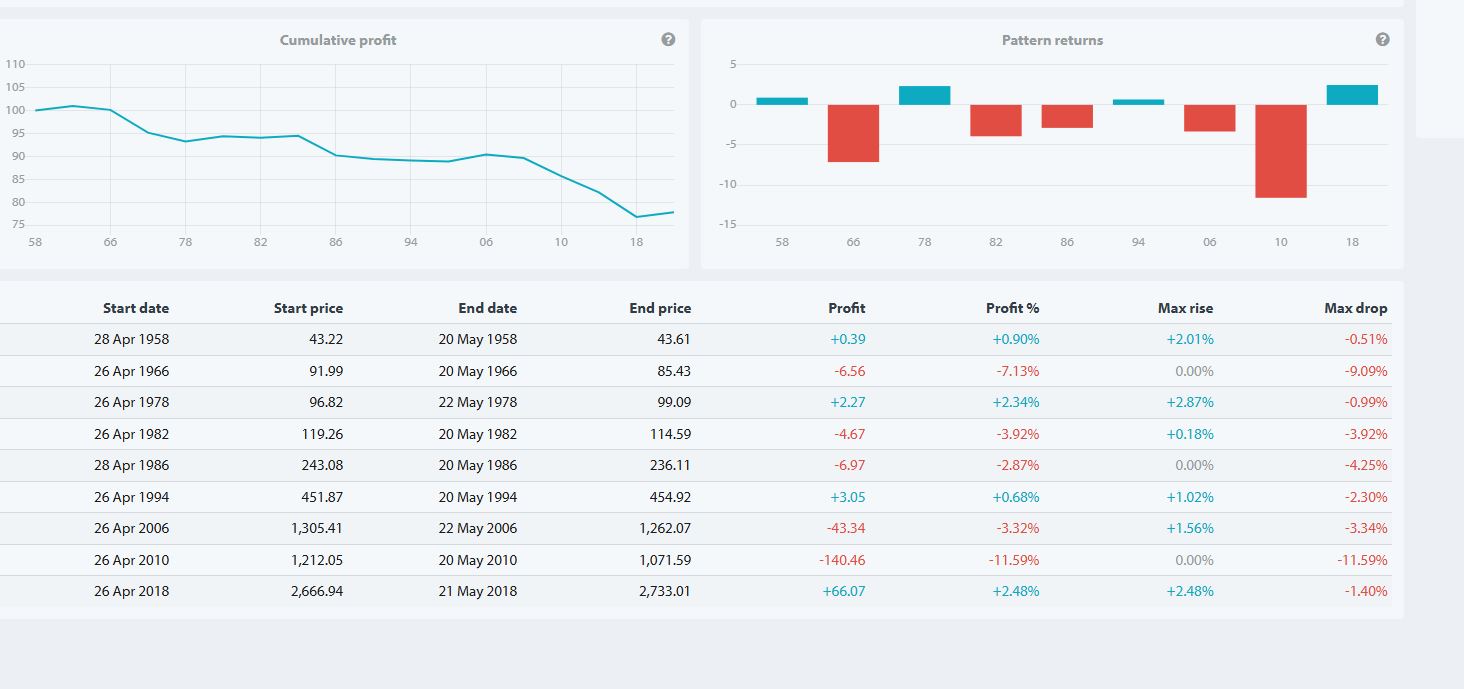Screen dimensions: 1464x689
Task: Select the table row starting 28 Apr 1958
Action: coord(700,339)
